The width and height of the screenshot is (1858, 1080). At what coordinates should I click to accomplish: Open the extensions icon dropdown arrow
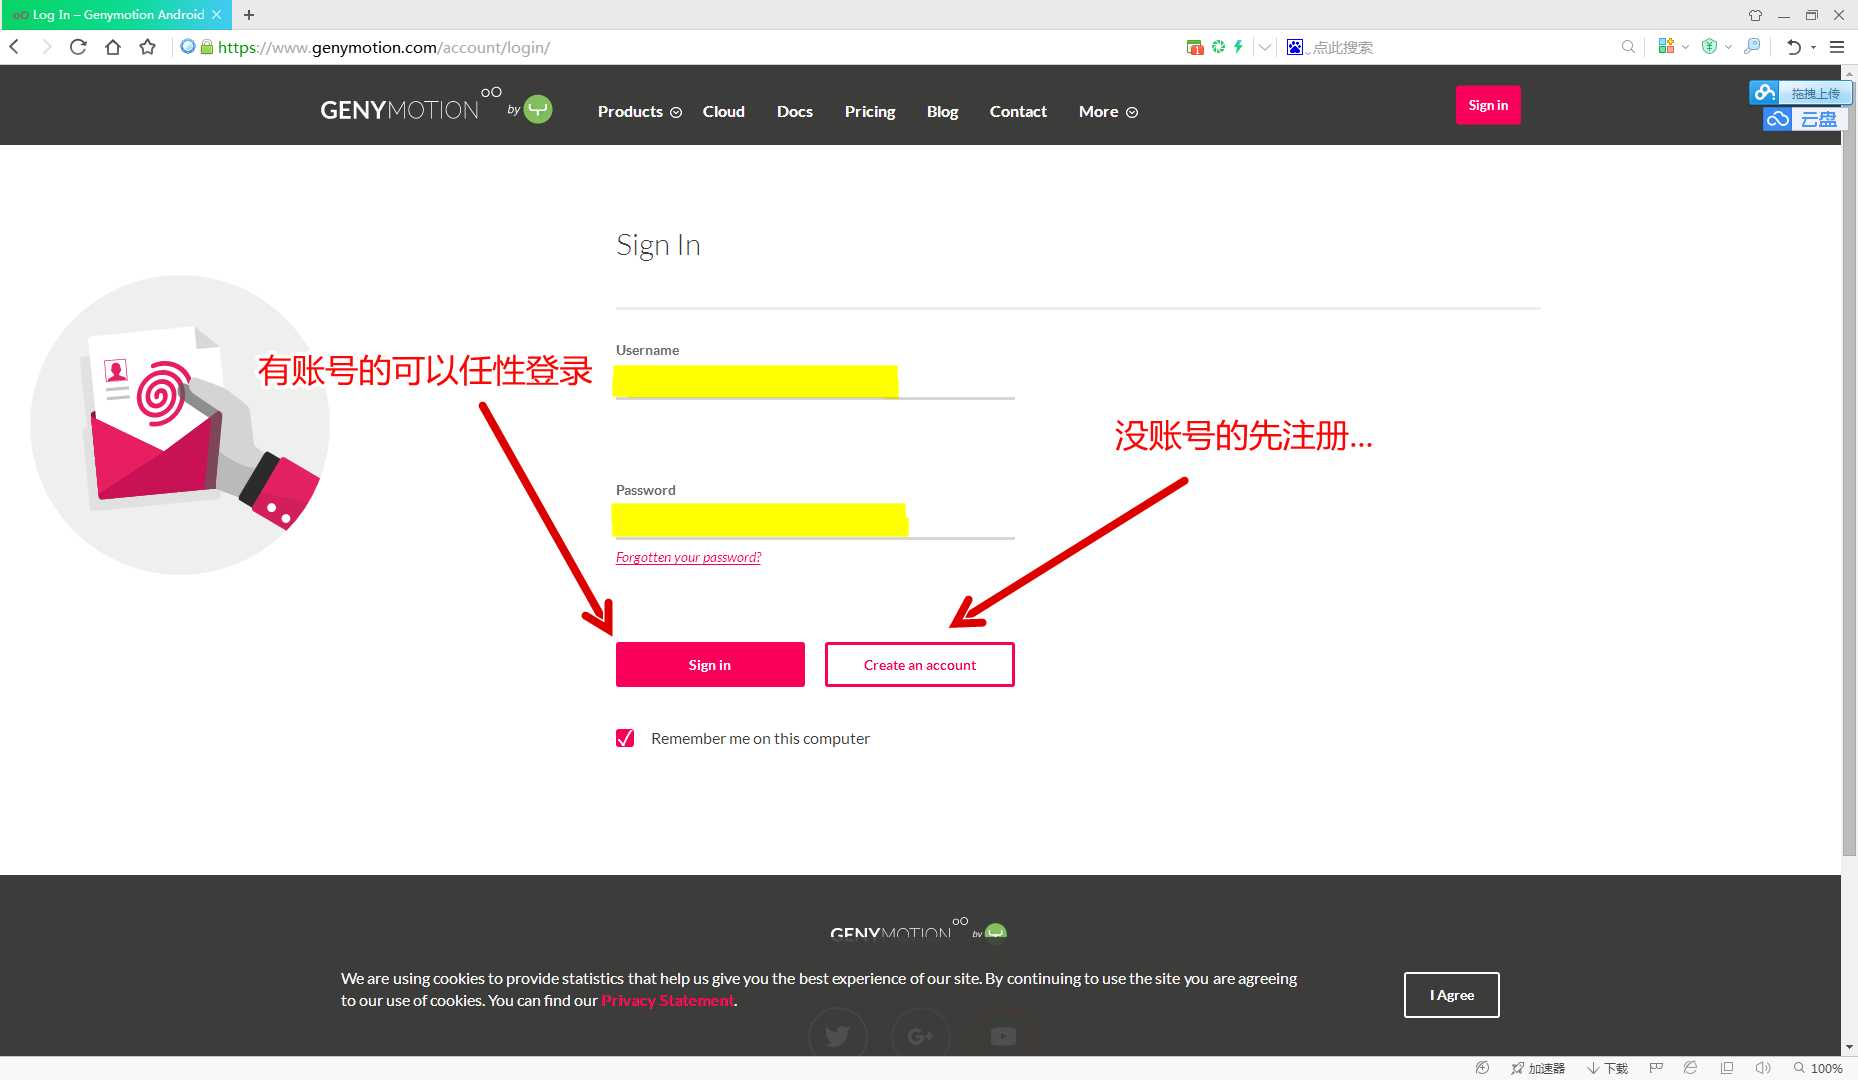1685,47
